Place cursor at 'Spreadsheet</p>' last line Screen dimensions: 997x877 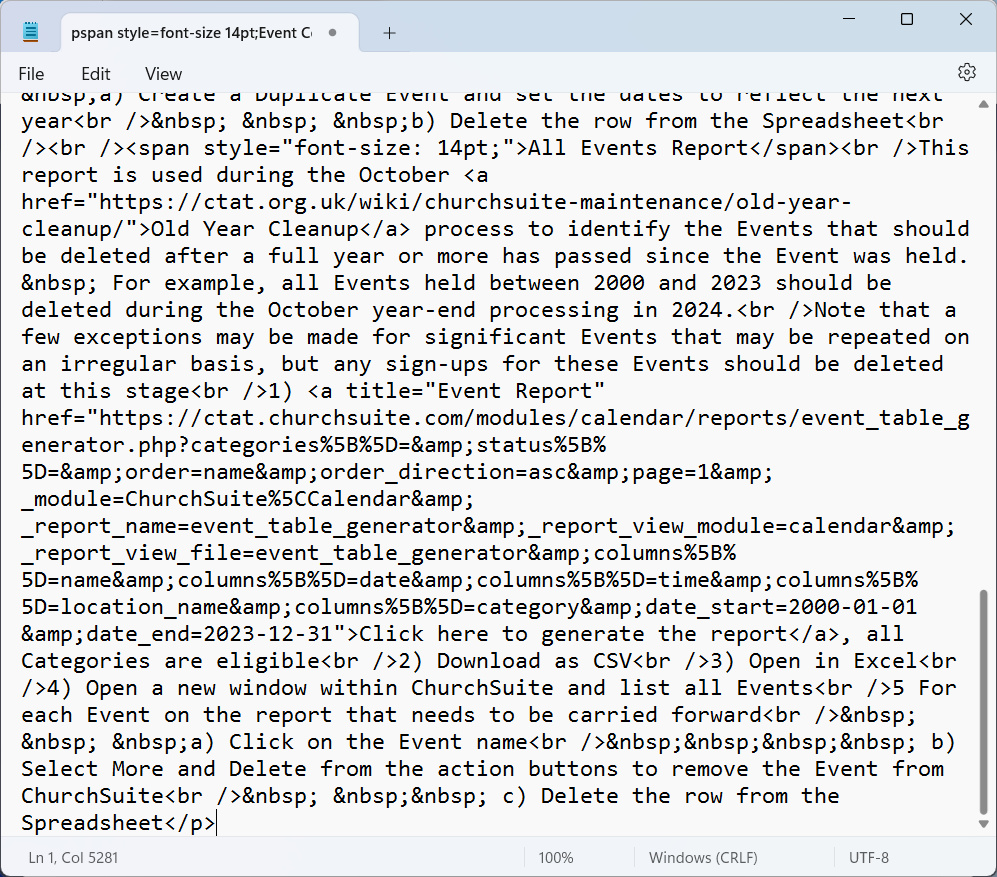[x=118, y=823]
